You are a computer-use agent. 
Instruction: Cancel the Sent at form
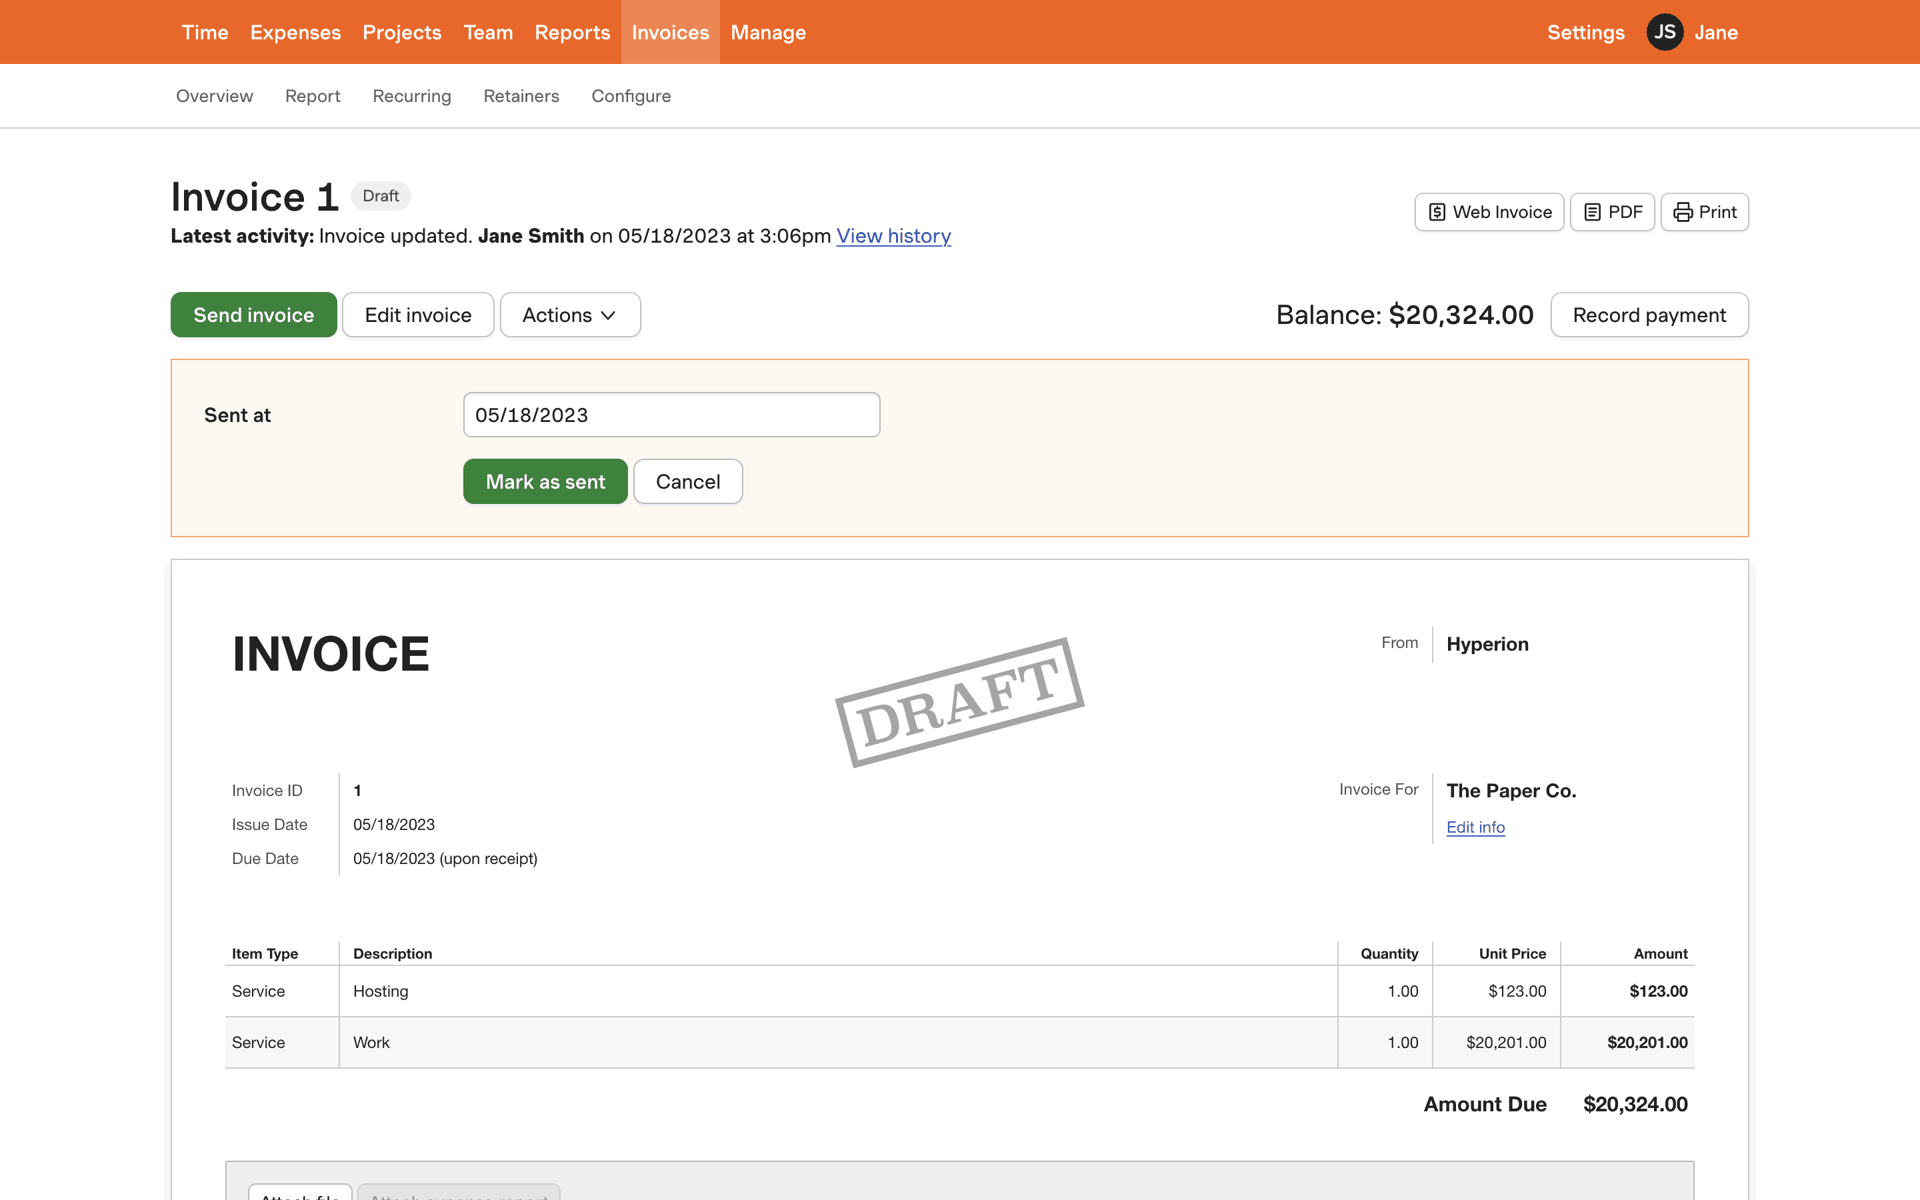click(x=688, y=482)
